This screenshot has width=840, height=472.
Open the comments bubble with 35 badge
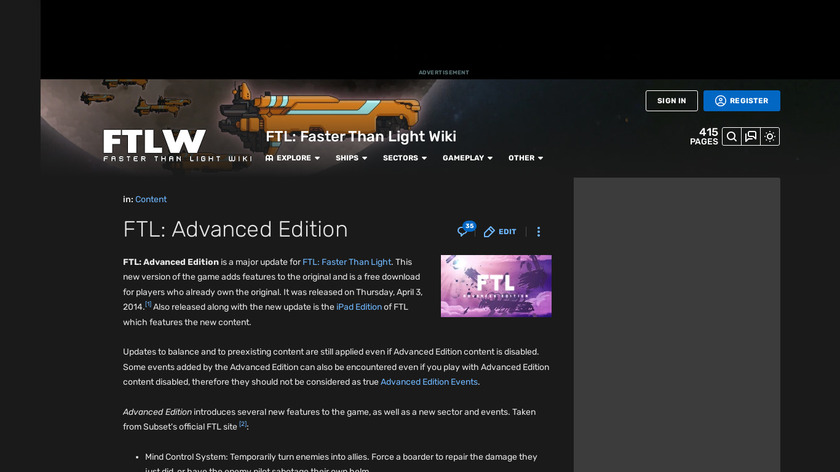point(465,229)
